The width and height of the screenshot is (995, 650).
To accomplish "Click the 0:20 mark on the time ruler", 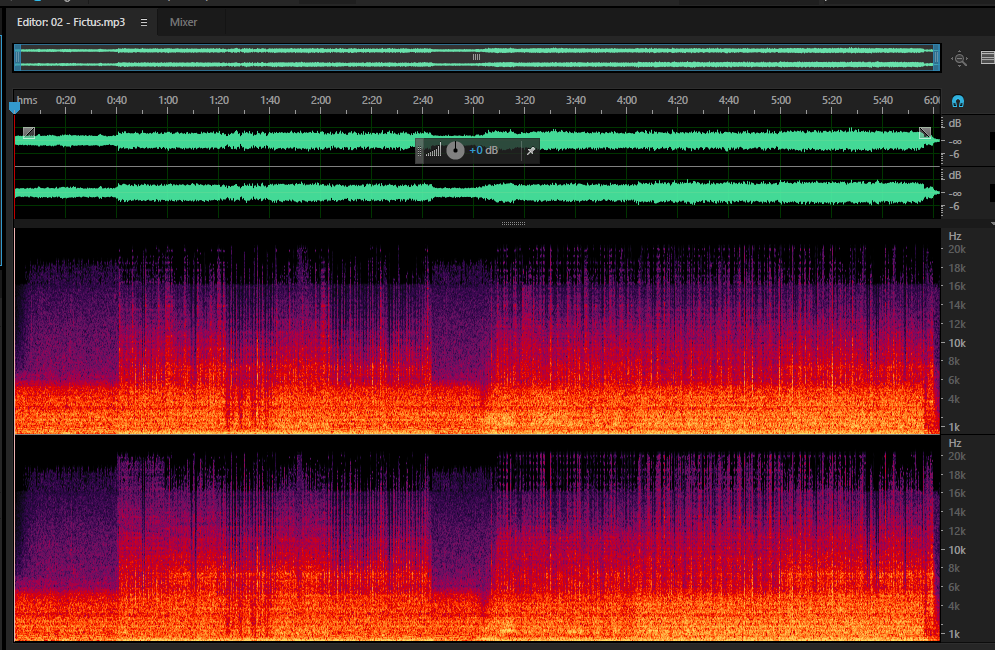I will point(65,100).
